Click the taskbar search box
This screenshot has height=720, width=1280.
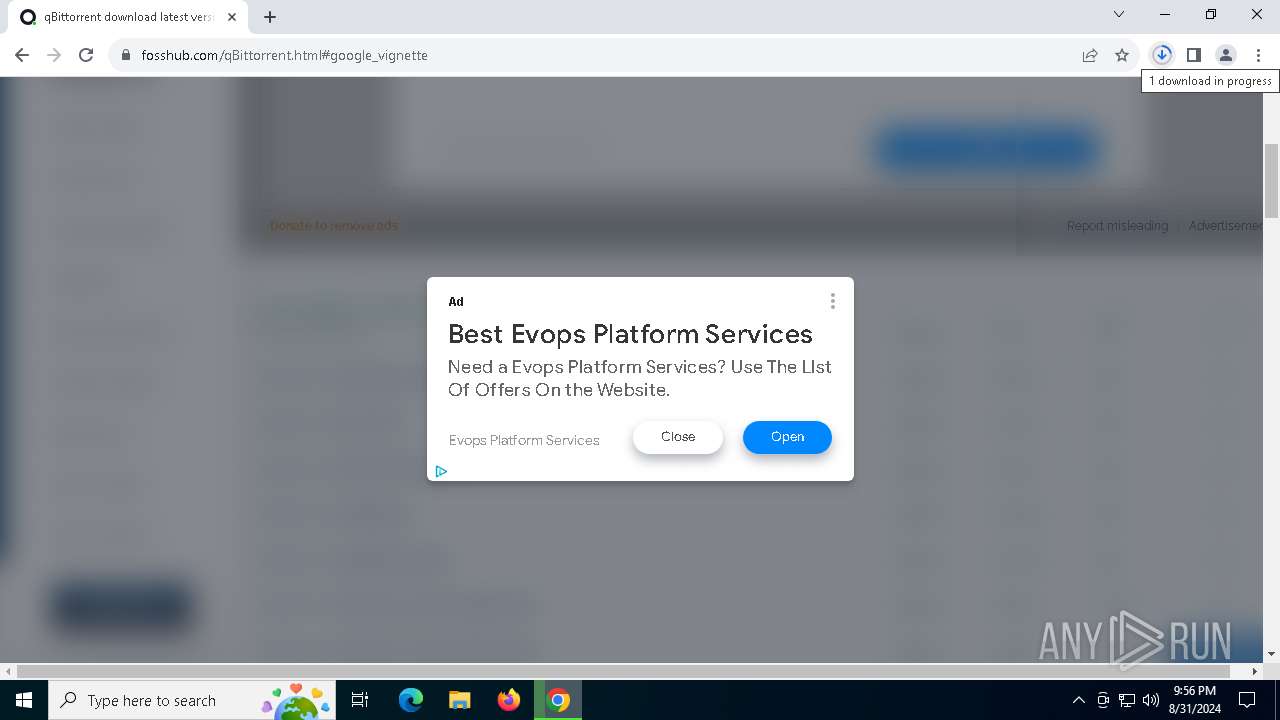[x=192, y=700]
